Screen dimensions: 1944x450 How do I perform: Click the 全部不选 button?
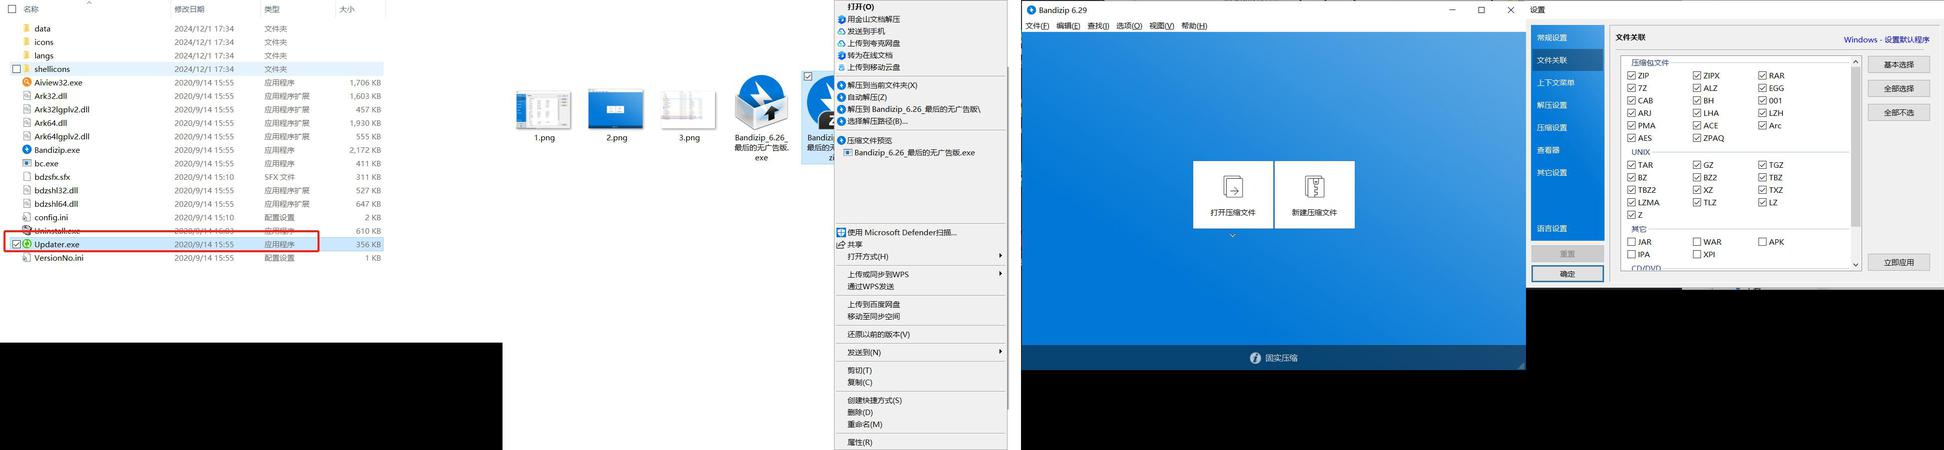[1898, 112]
